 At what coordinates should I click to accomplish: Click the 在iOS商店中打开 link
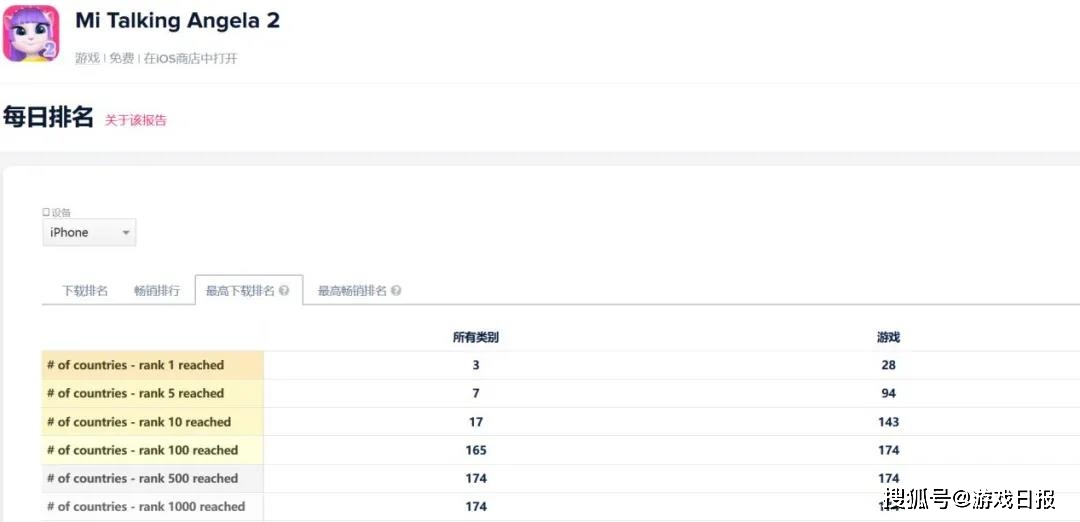[190, 58]
